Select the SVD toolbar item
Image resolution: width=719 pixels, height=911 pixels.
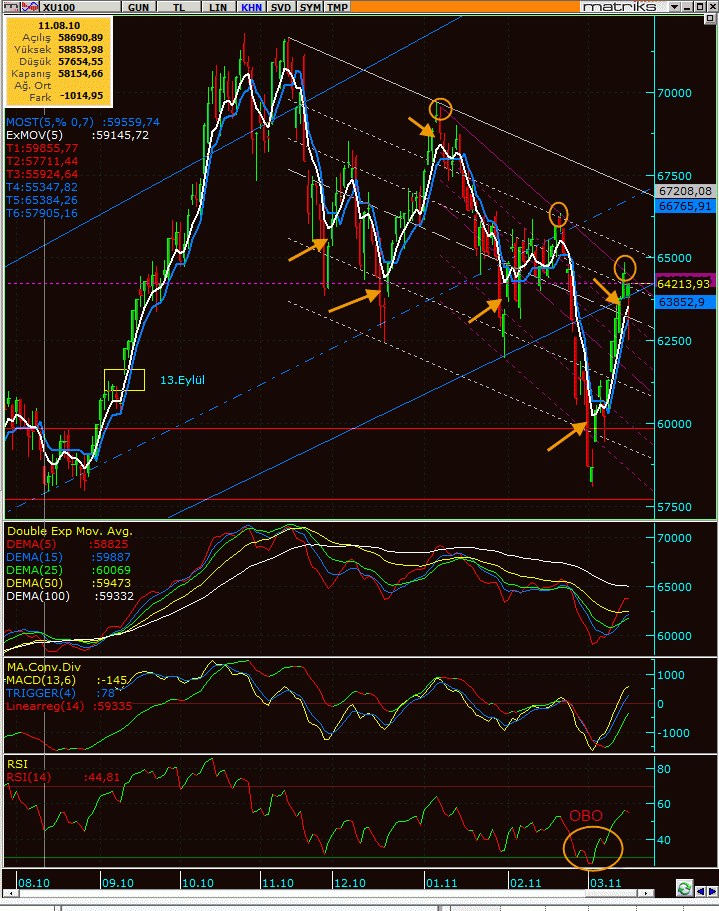click(281, 7)
